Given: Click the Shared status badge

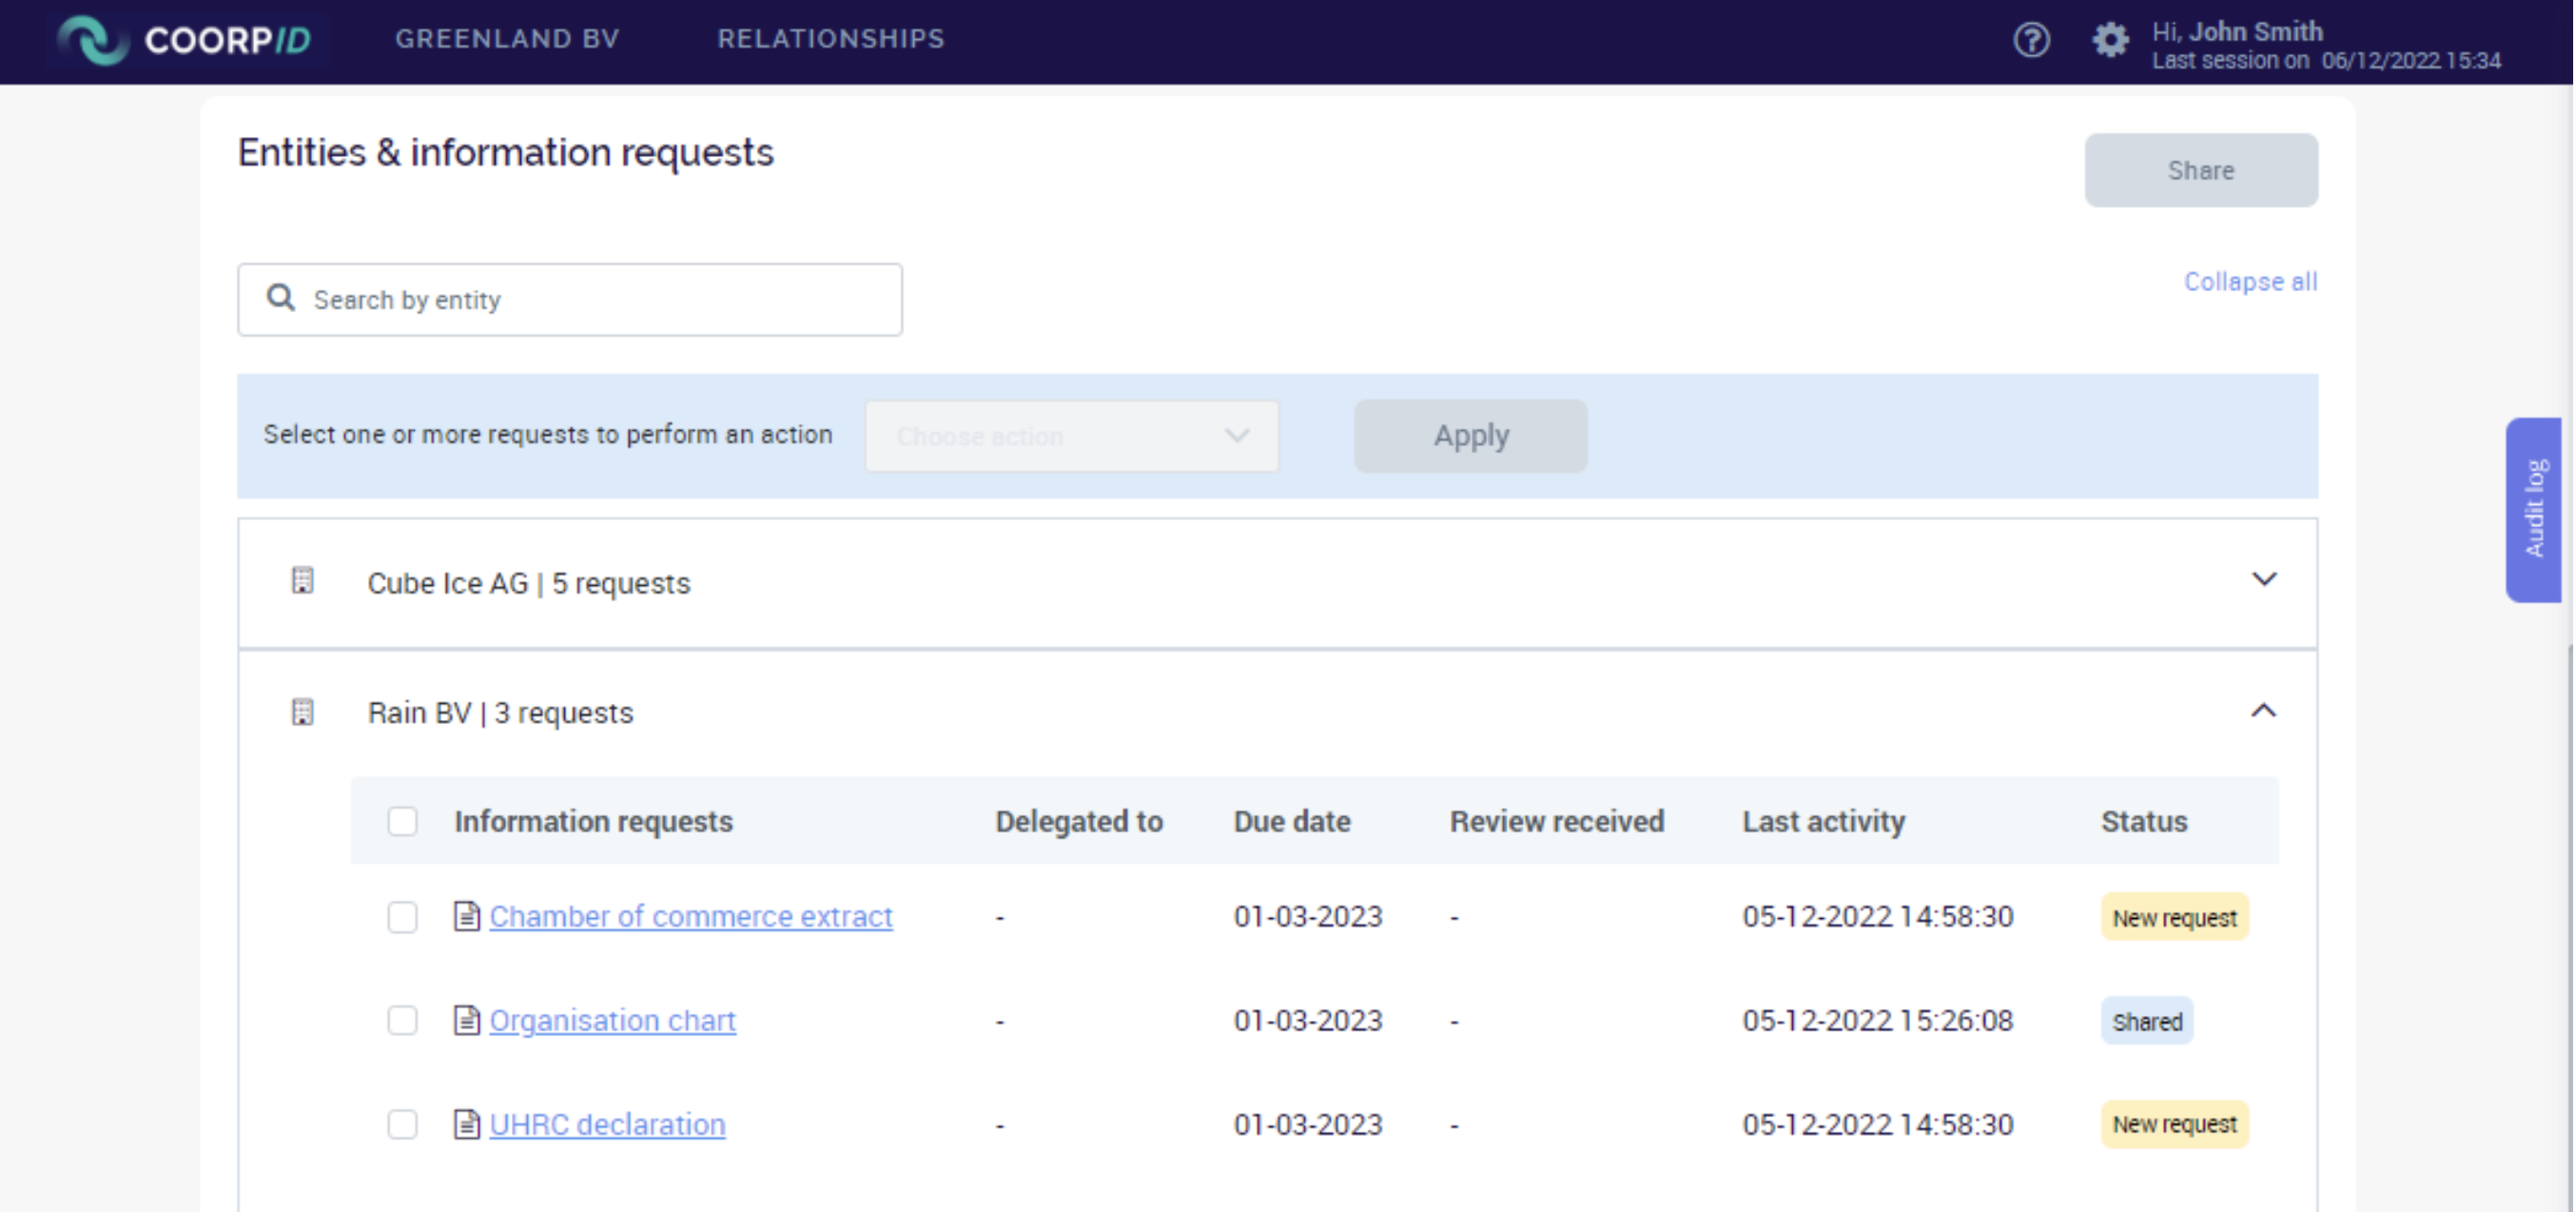Looking at the screenshot, I should point(2147,1021).
